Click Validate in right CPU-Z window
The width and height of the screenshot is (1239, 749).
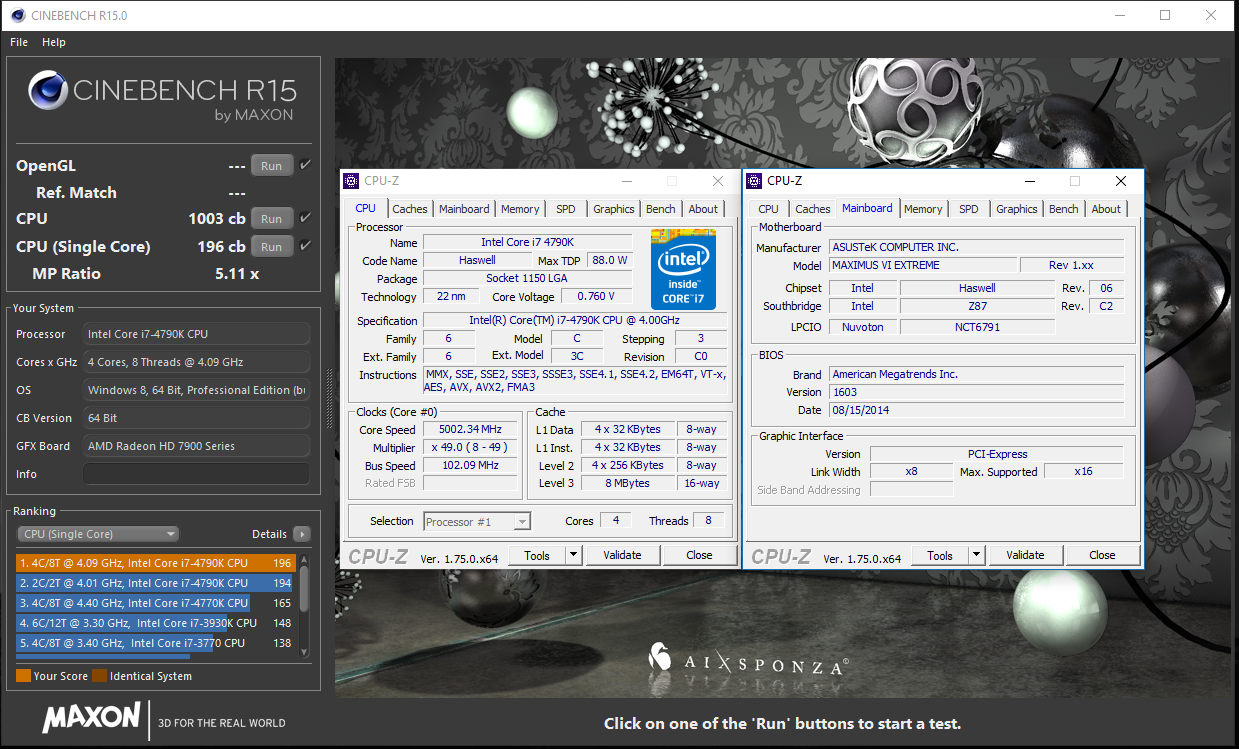click(x=1025, y=555)
